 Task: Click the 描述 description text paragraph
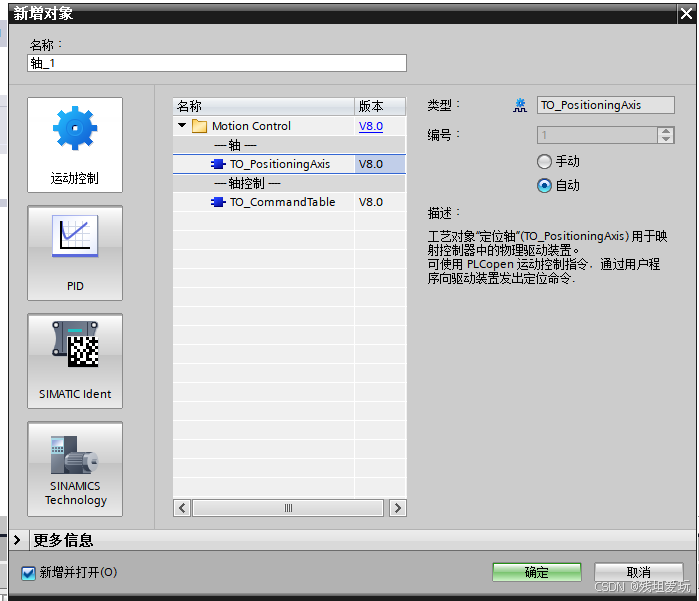click(547, 257)
